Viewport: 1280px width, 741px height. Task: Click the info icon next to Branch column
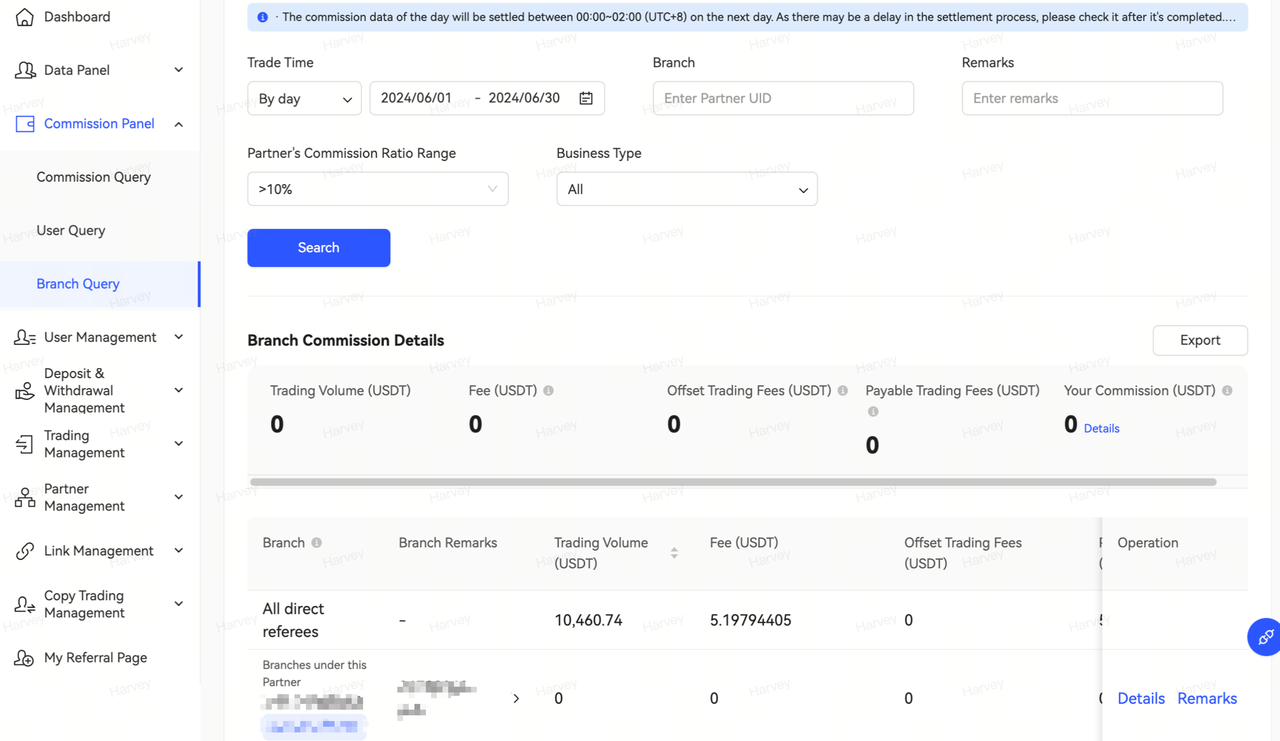[x=317, y=543]
